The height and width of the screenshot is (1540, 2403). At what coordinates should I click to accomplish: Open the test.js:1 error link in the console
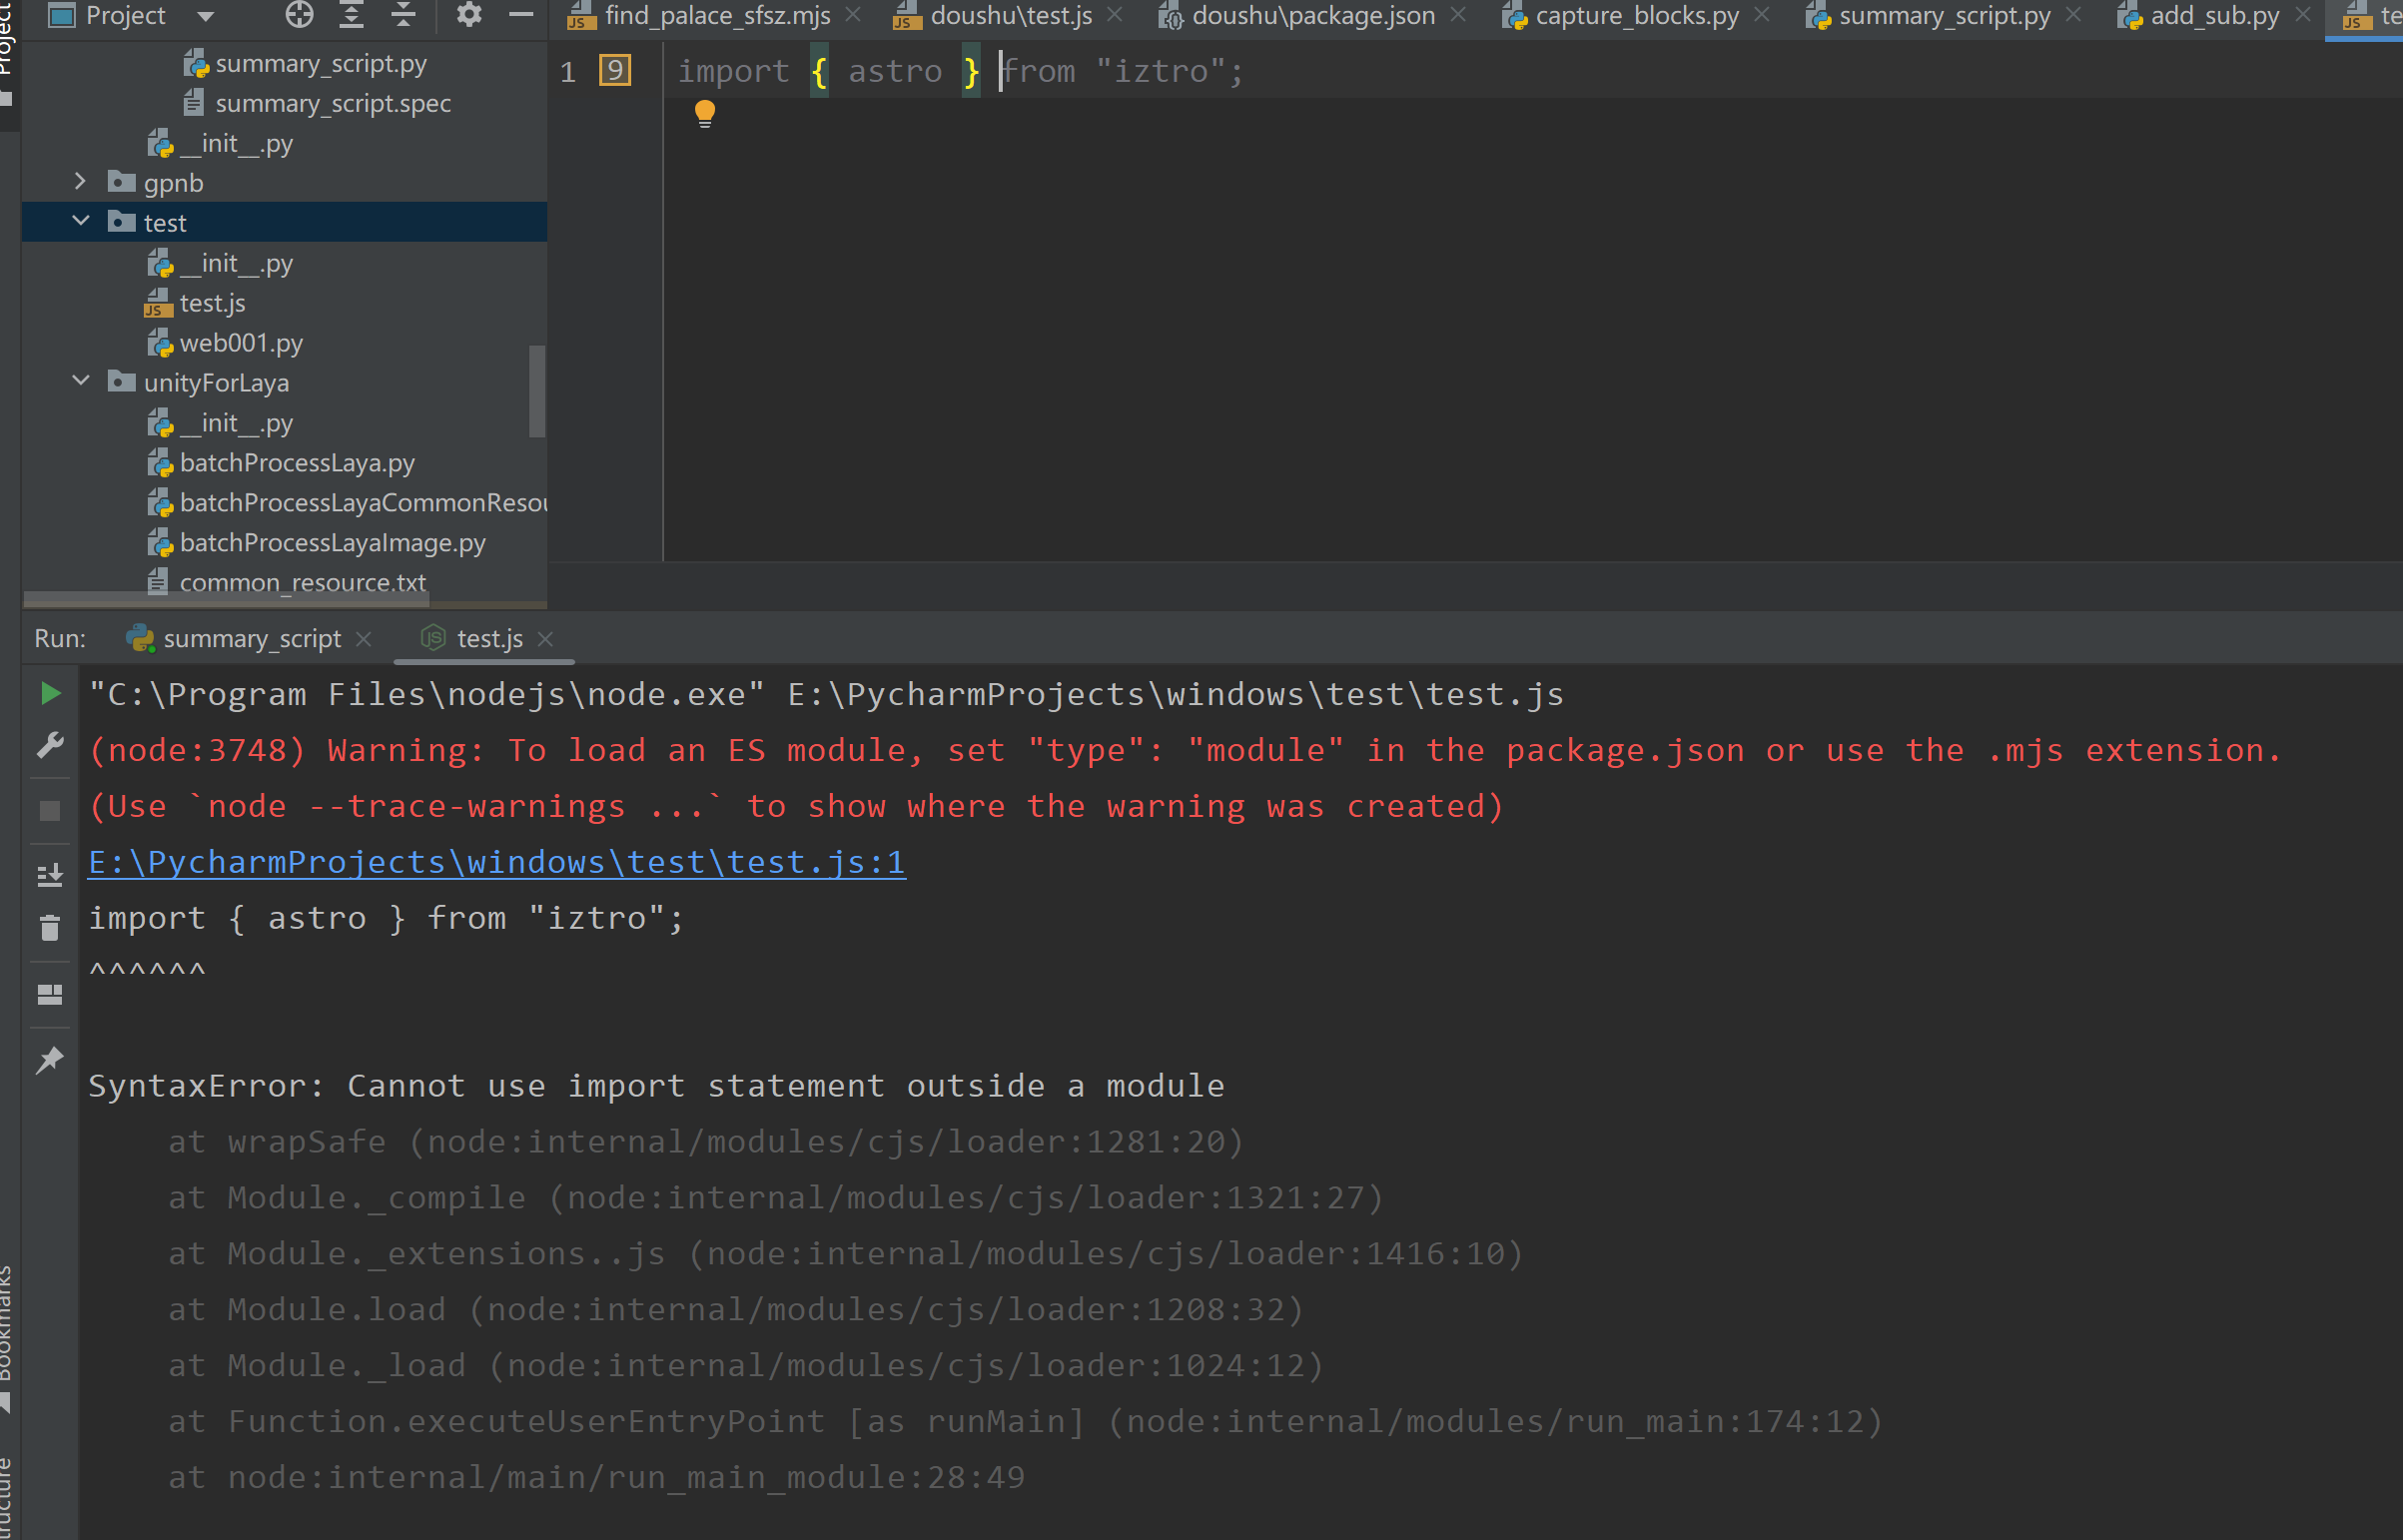pyautogui.click(x=497, y=862)
